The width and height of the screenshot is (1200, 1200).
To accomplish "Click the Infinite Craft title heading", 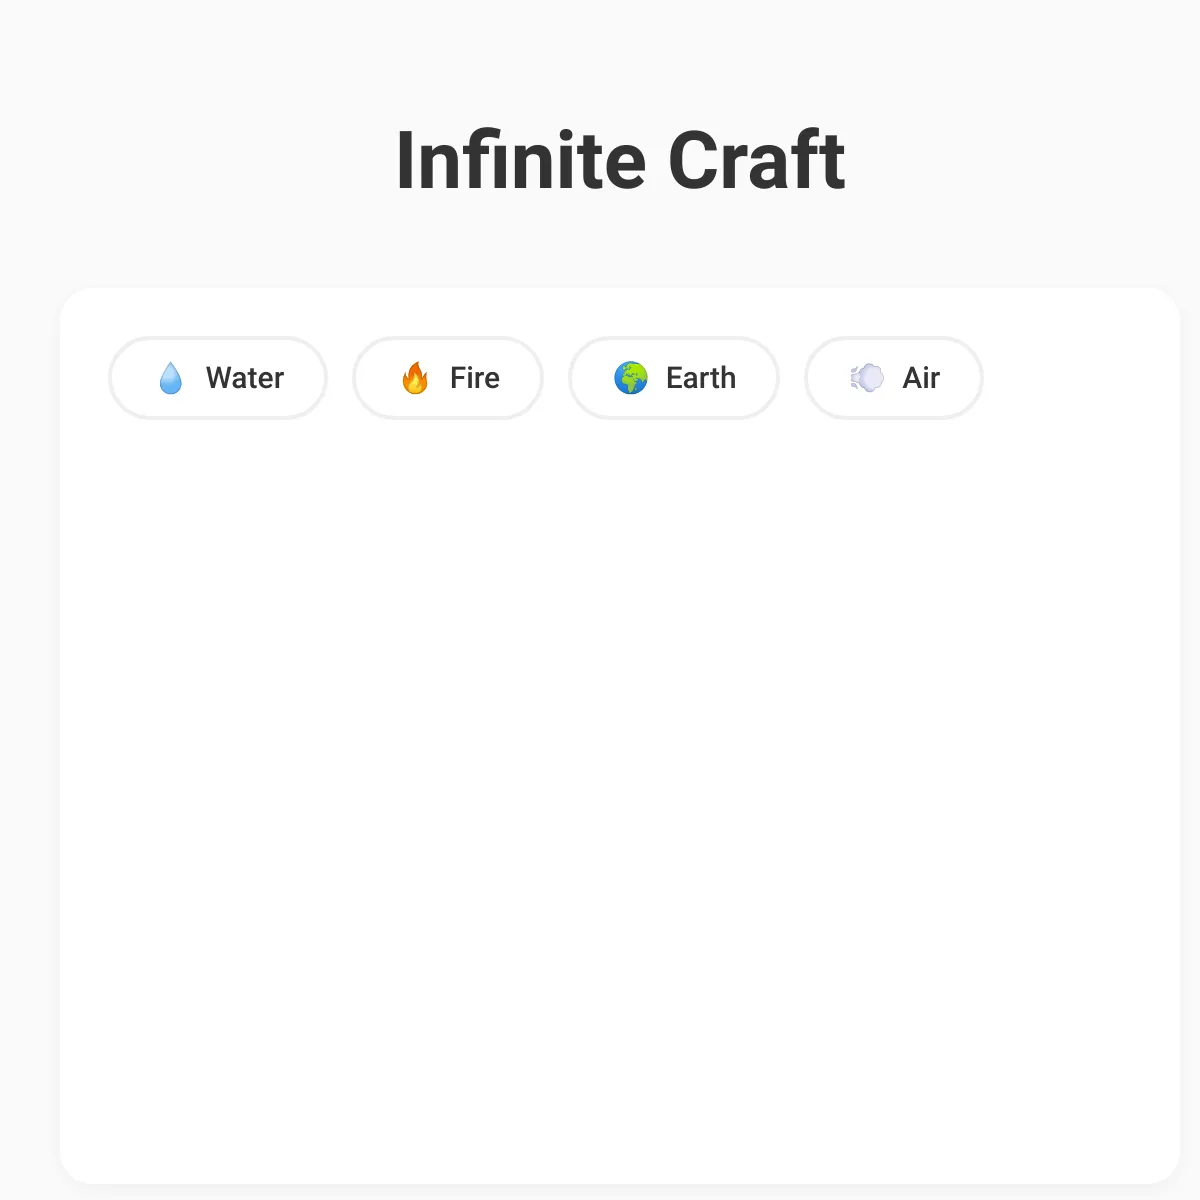I will [x=621, y=160].
